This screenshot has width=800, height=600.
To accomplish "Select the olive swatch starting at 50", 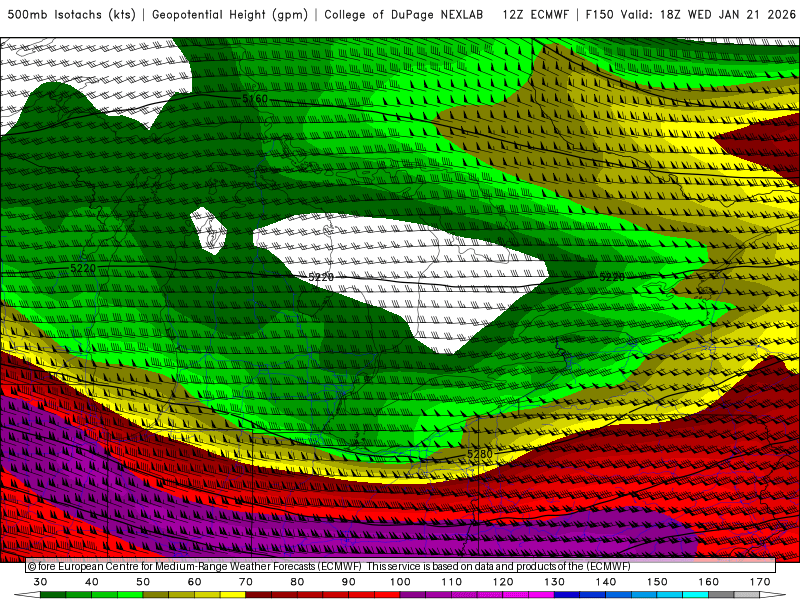I will [156, 595].
